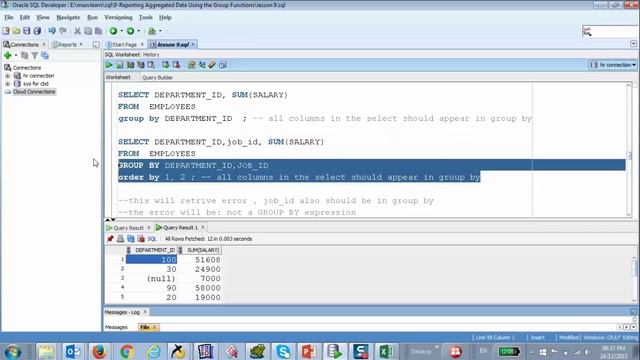Viewport: 640px width, 360px height.
Task: Click the red pin icon in Query Result
Action: [110, 239]
